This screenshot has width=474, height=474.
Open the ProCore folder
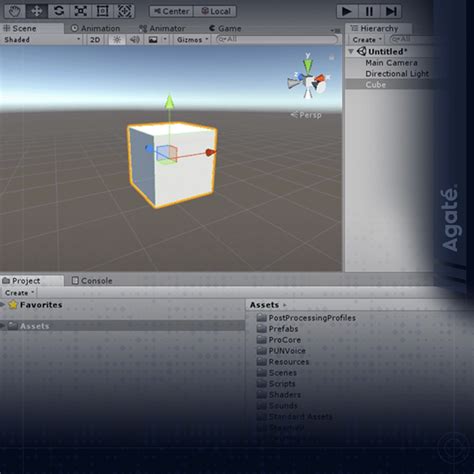pos(279,340)
